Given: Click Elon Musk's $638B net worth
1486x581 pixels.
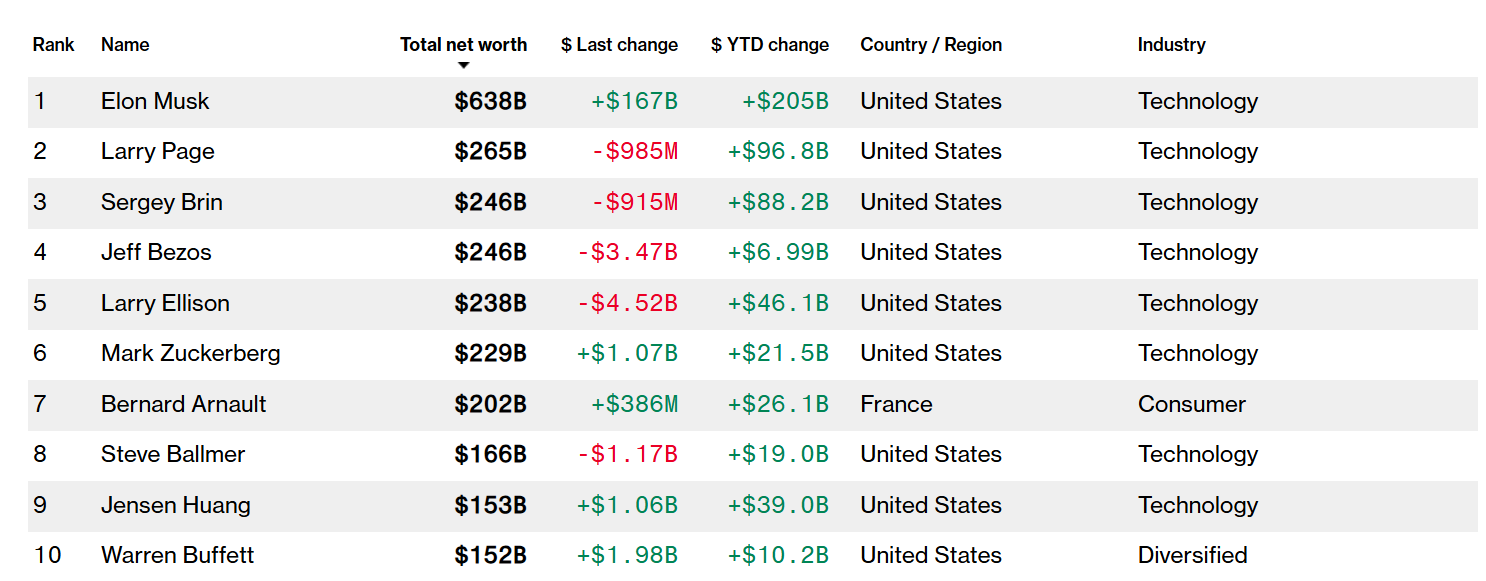Looking at the screenshot, I should tap(490, 102).
